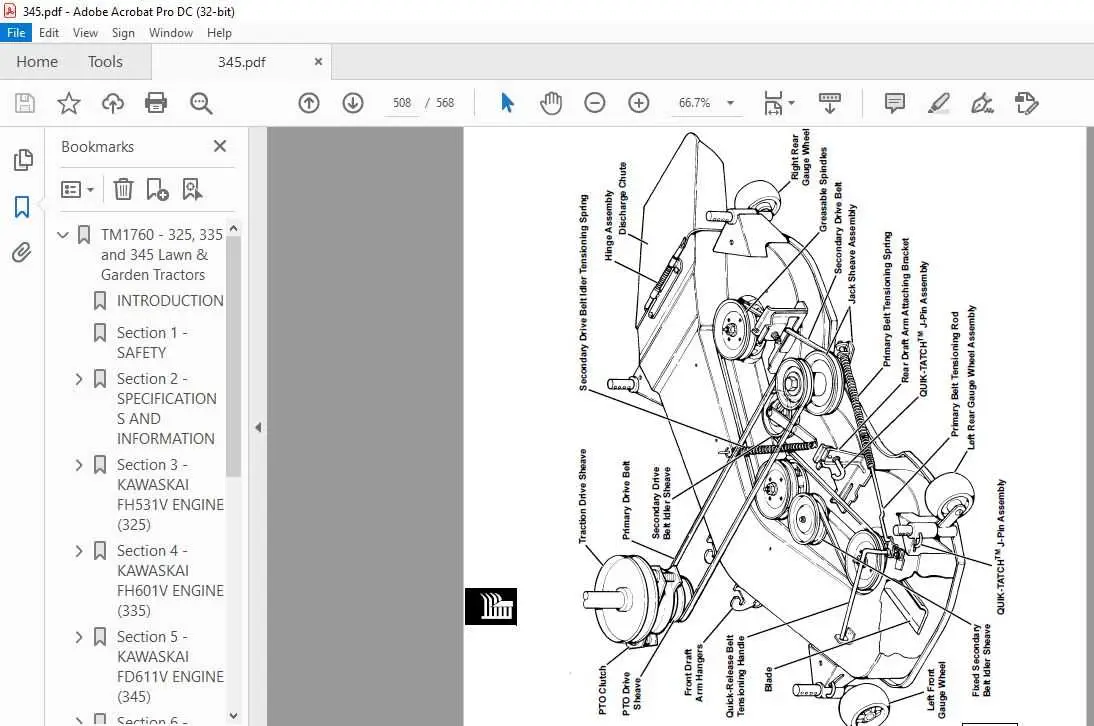Open the Window menu
Image resolution: width=1094 pixels, height=726 pixels.
(171, 33)
